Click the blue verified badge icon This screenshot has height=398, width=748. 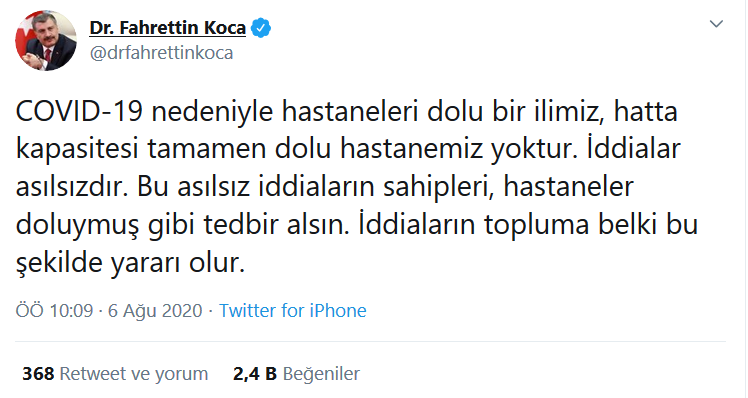(260, 28)
